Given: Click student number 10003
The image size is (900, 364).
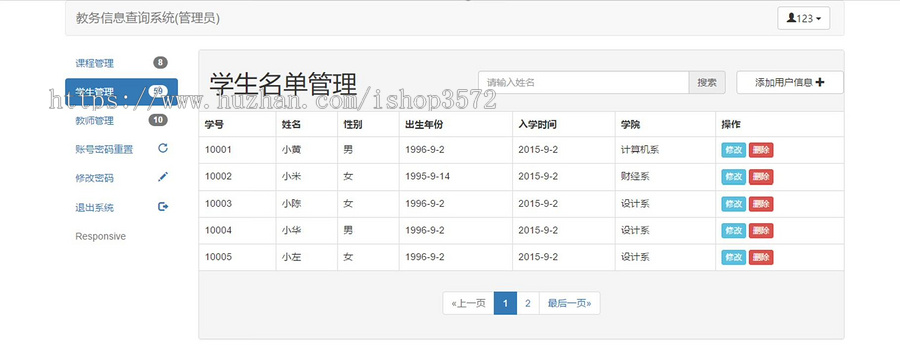Looking at the screenshot, I should (x=218, y=203).
